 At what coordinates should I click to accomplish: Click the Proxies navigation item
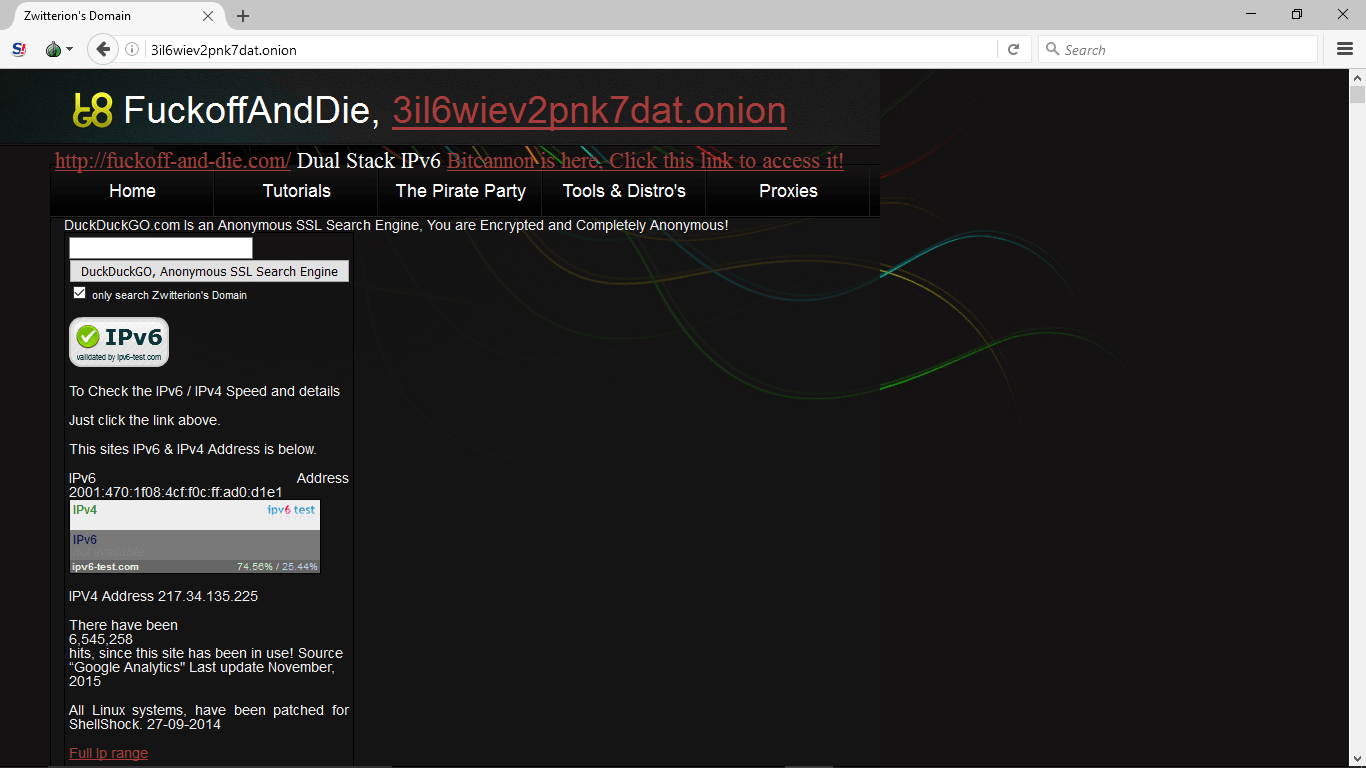point(788,191)
